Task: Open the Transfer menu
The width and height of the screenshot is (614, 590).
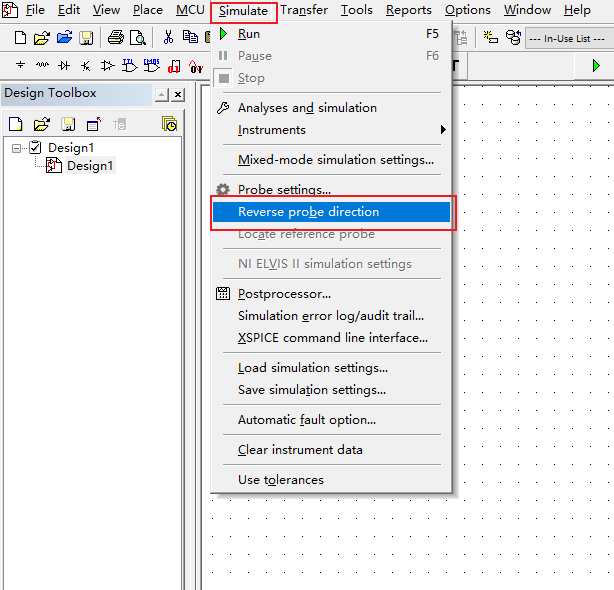Action: [x=304, y=10]
